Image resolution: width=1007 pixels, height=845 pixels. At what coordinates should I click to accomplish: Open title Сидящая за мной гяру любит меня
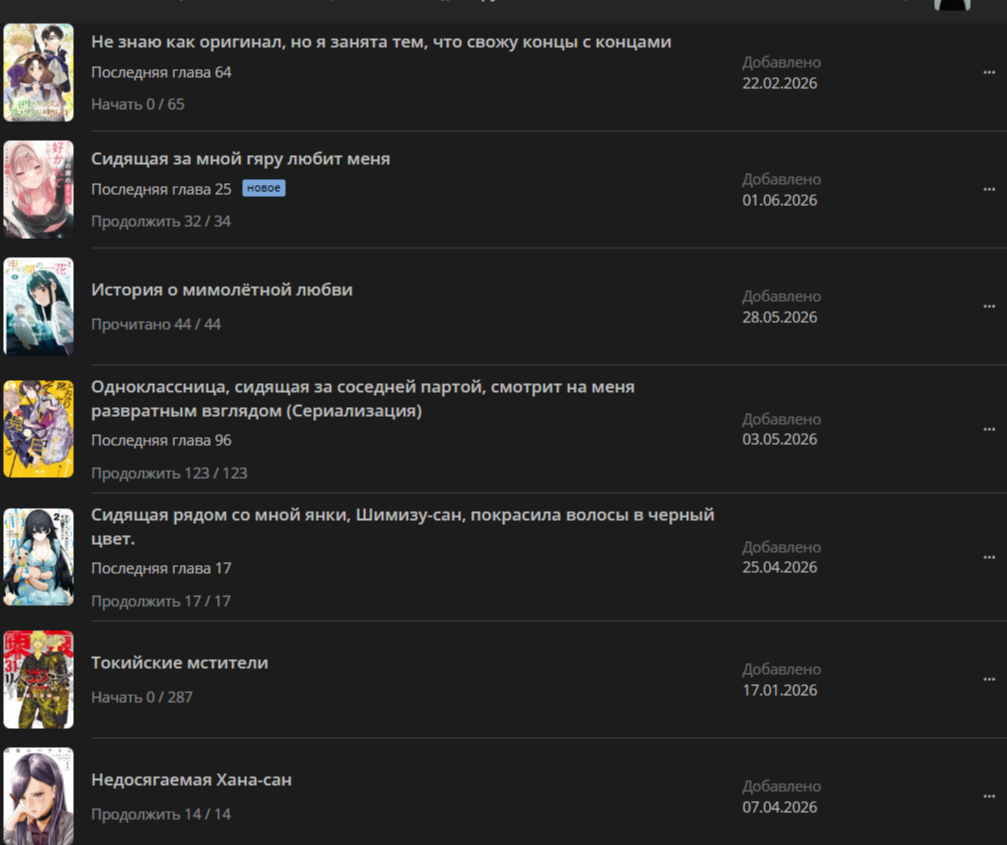(240, 159)
